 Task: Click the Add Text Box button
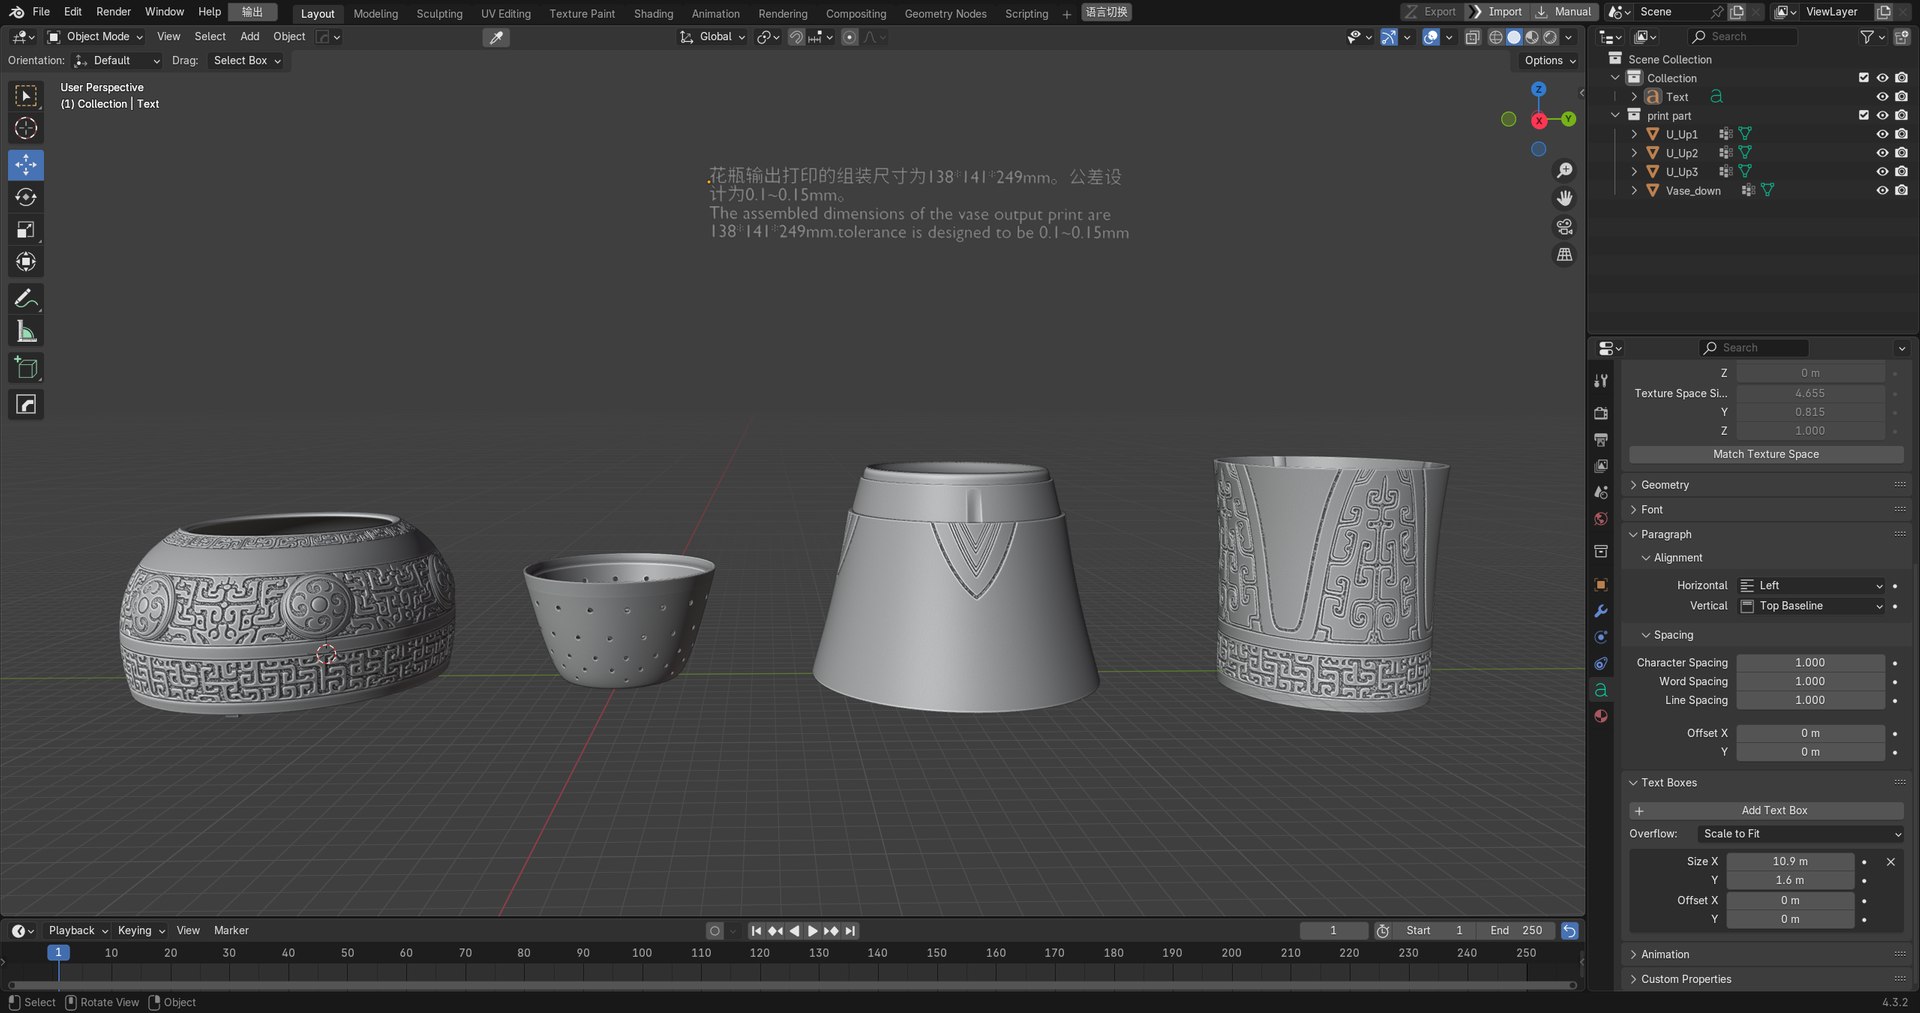point(1766,811)
